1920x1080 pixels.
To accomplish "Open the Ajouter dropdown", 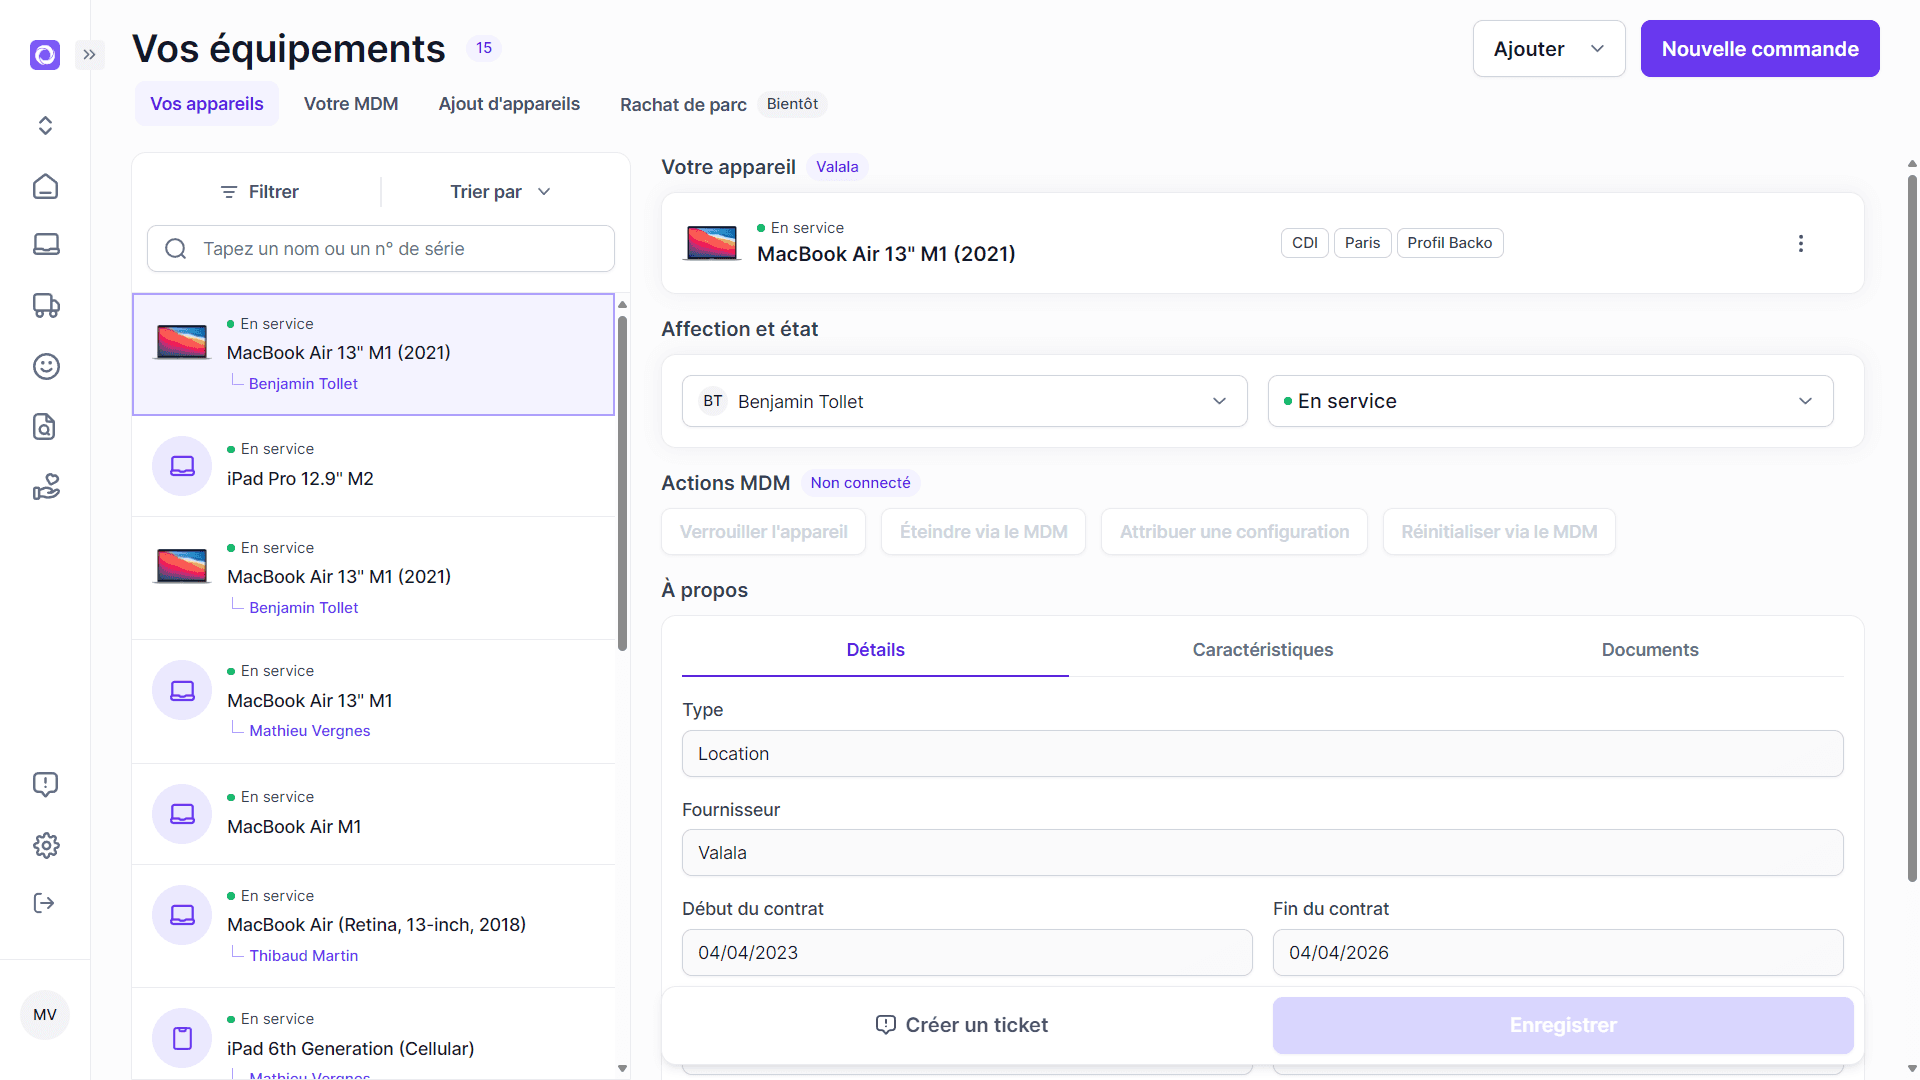I will click(x=1548, y=49).
